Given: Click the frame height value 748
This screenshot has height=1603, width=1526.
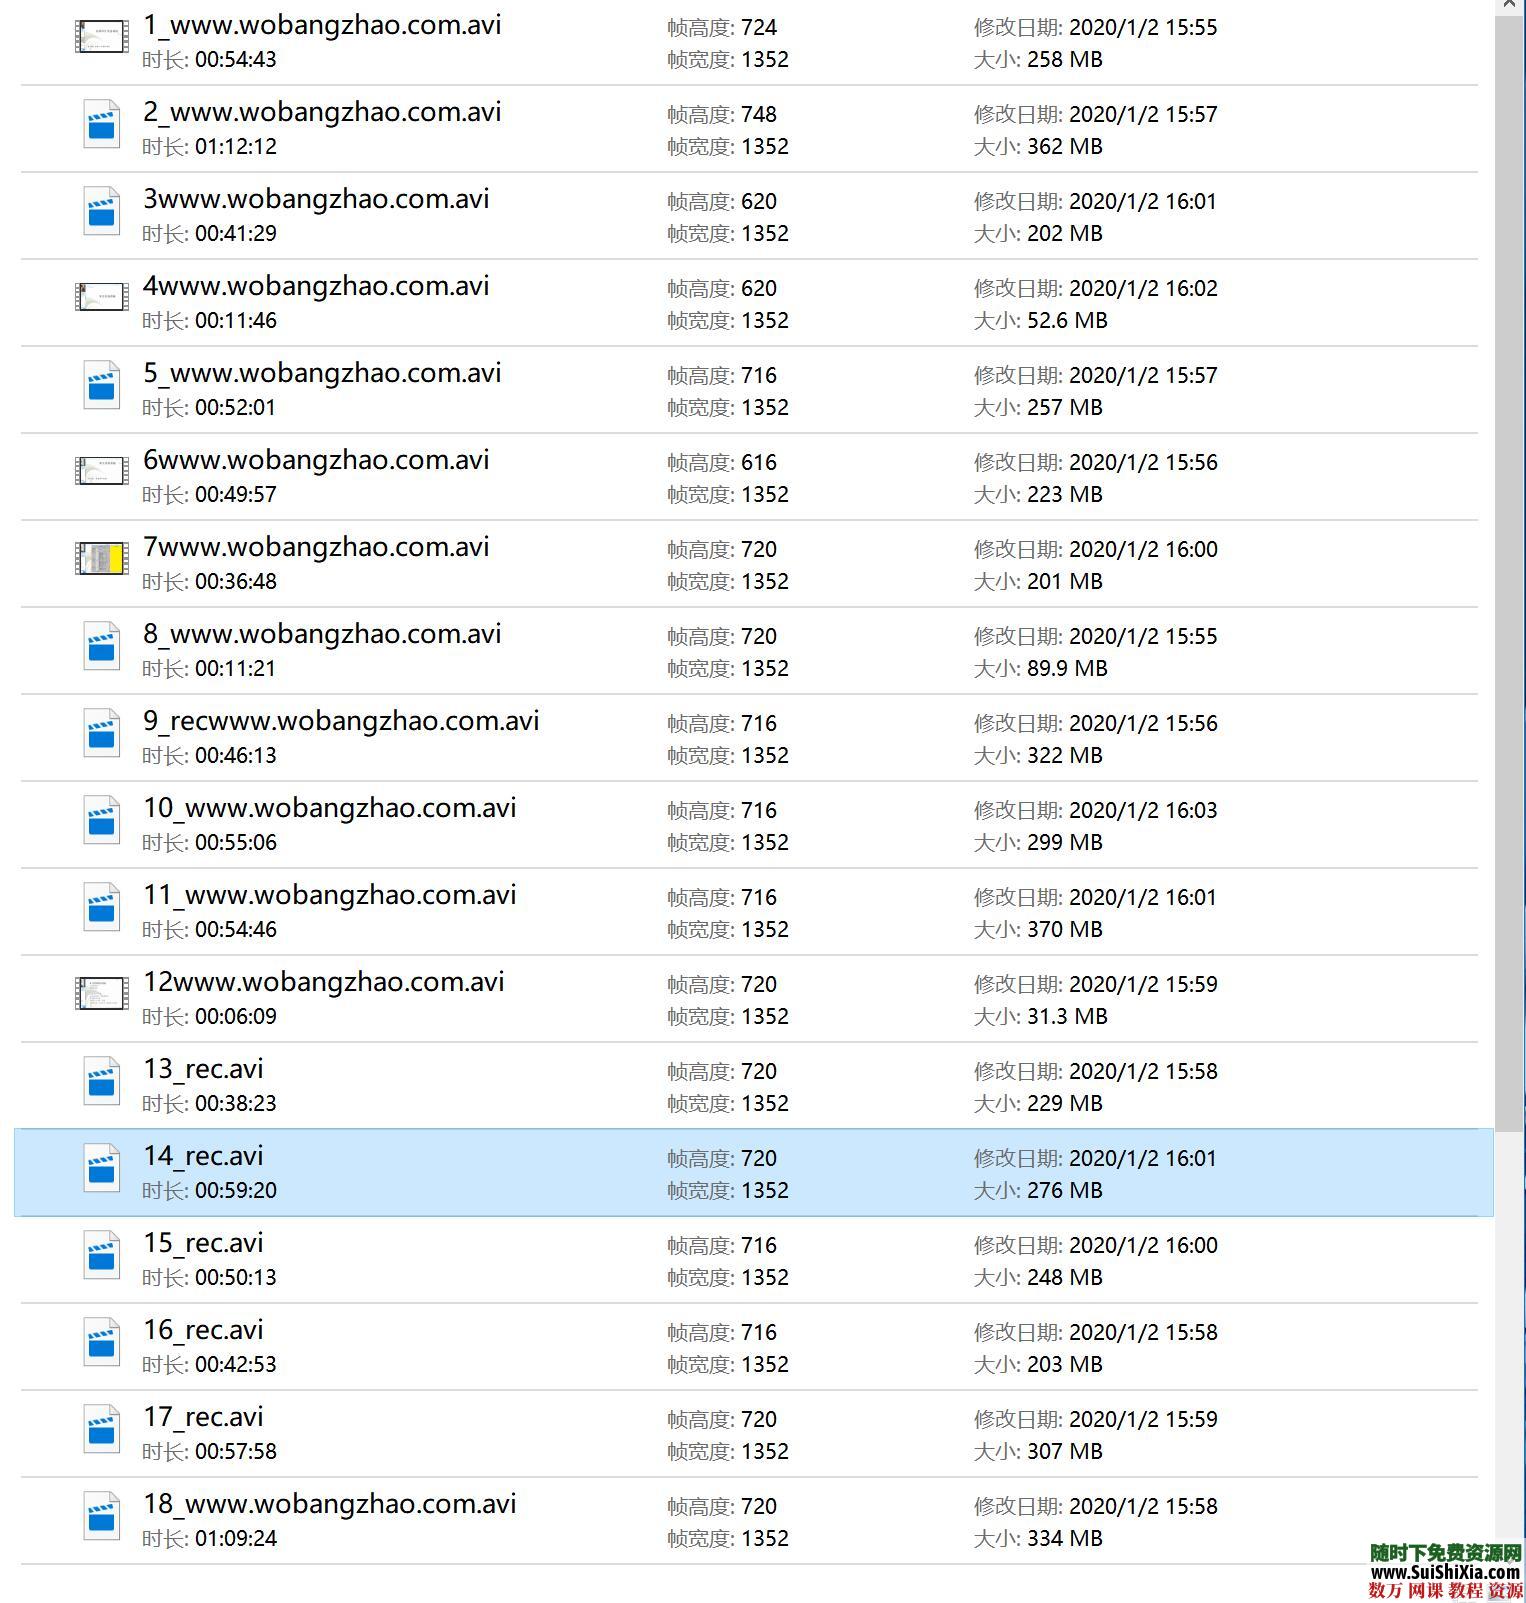Looking at the screenshot, I should click(x=759, y=115).
